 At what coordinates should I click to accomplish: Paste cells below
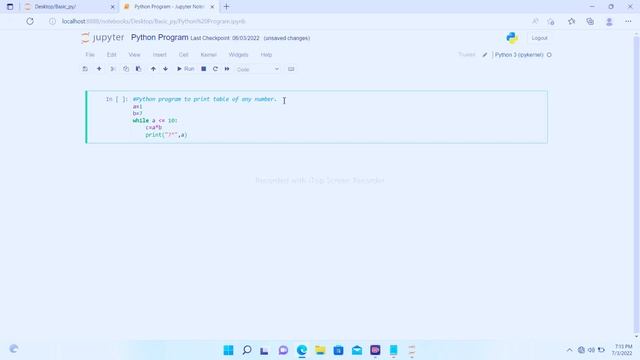tap(138, 69)
